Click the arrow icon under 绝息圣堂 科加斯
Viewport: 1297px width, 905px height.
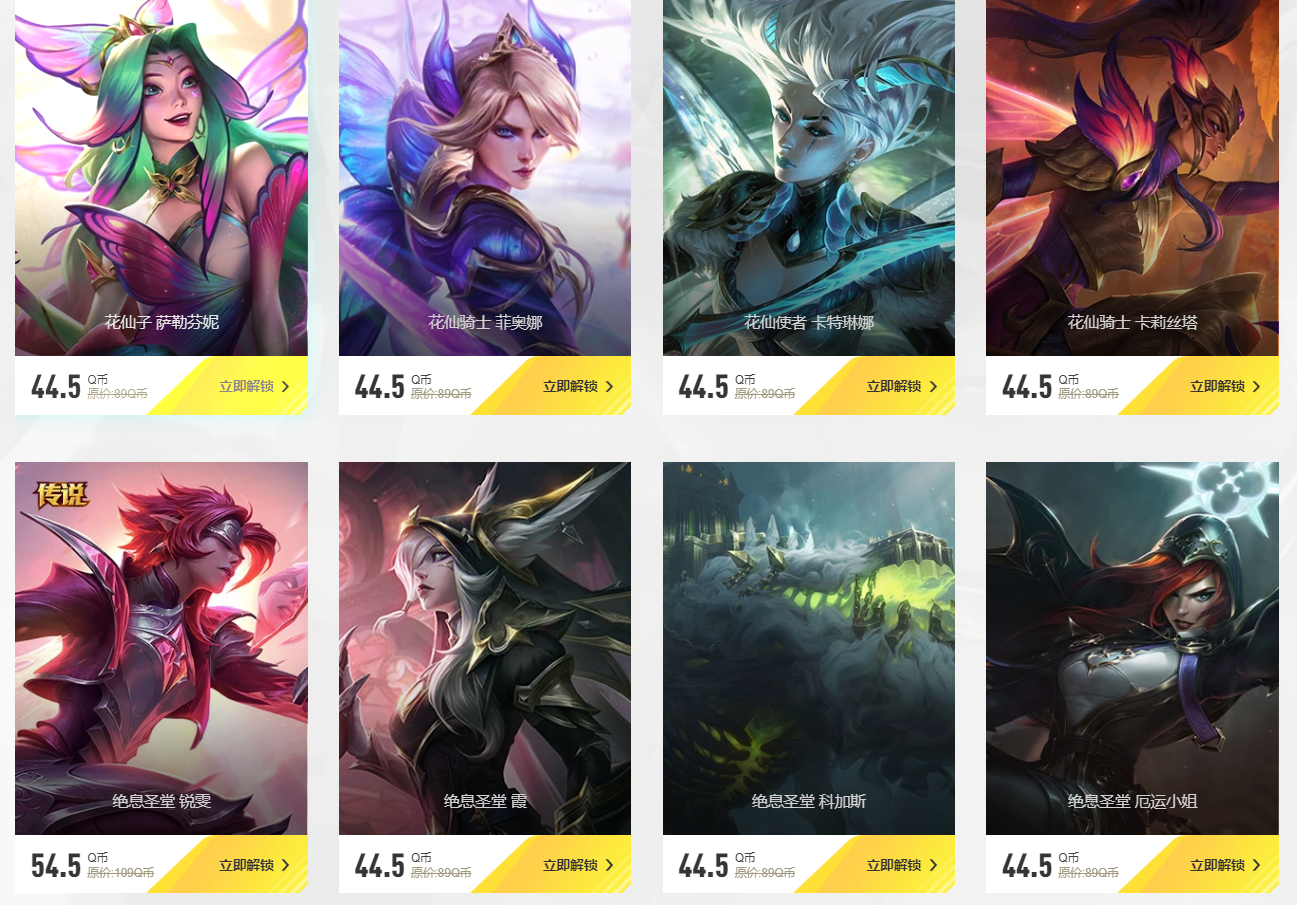[x=934, y=865]
